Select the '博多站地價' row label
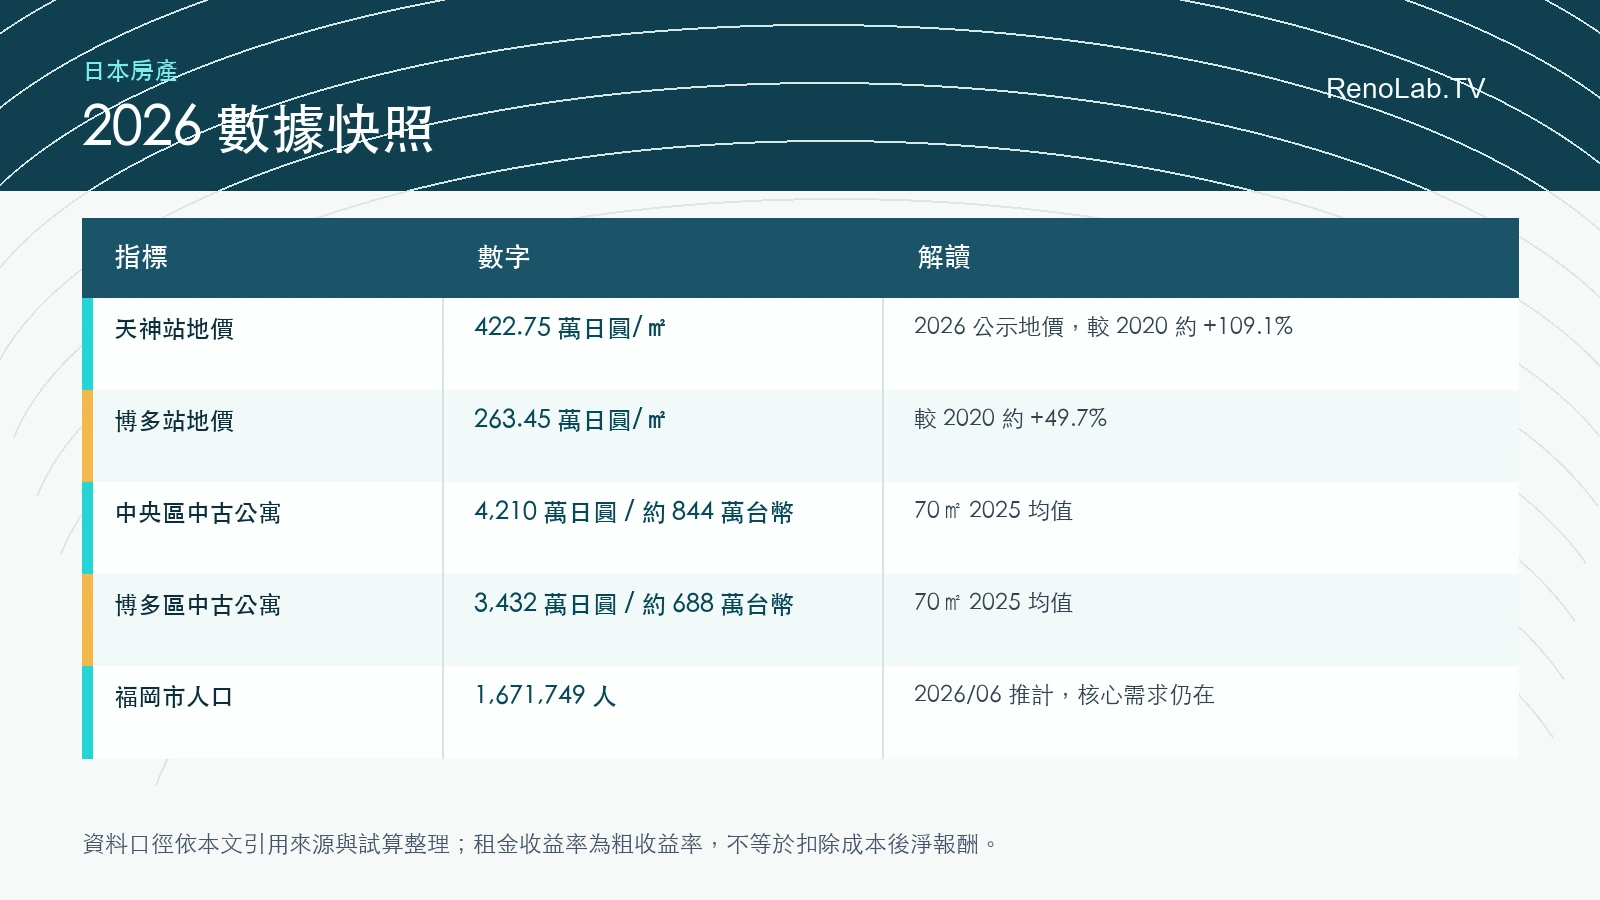The image size is (1600, 900). click(x=174, y=421)
